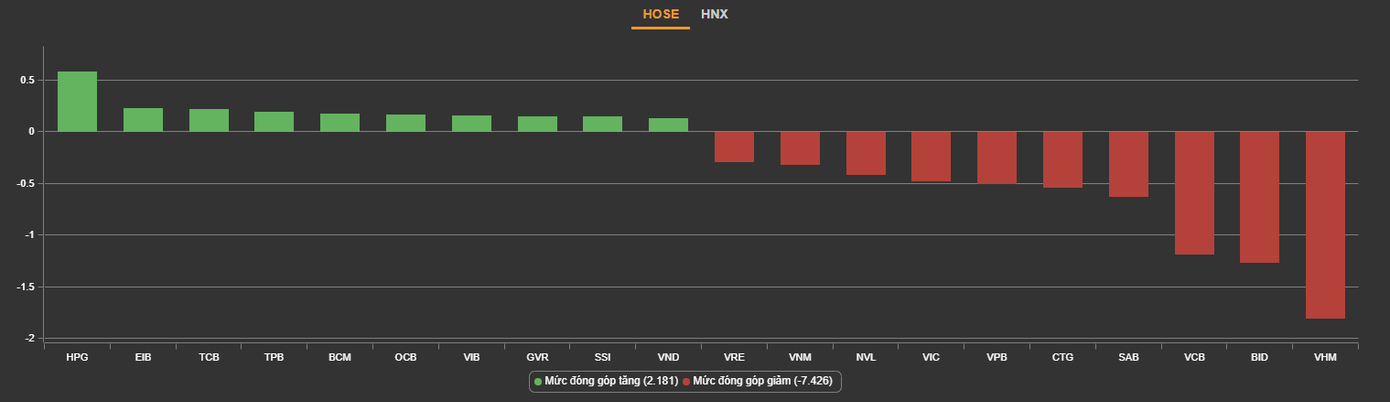Toggle the red 'Mức đóng góp giảm' legend

point(761,381)
